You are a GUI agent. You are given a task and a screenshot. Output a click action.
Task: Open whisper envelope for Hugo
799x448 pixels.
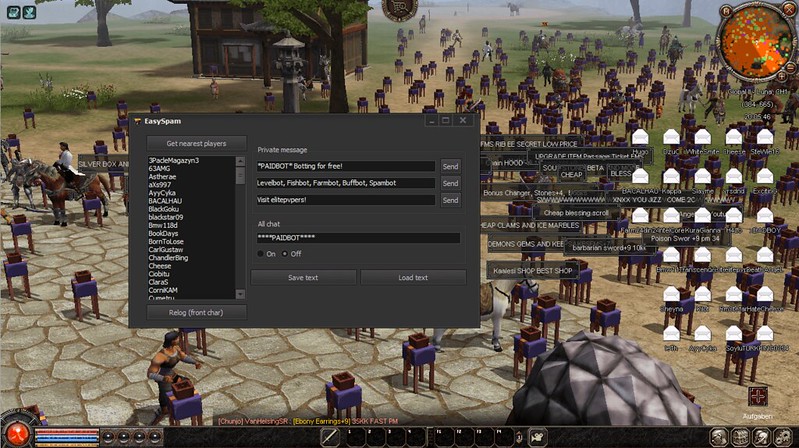click(640, 137)
